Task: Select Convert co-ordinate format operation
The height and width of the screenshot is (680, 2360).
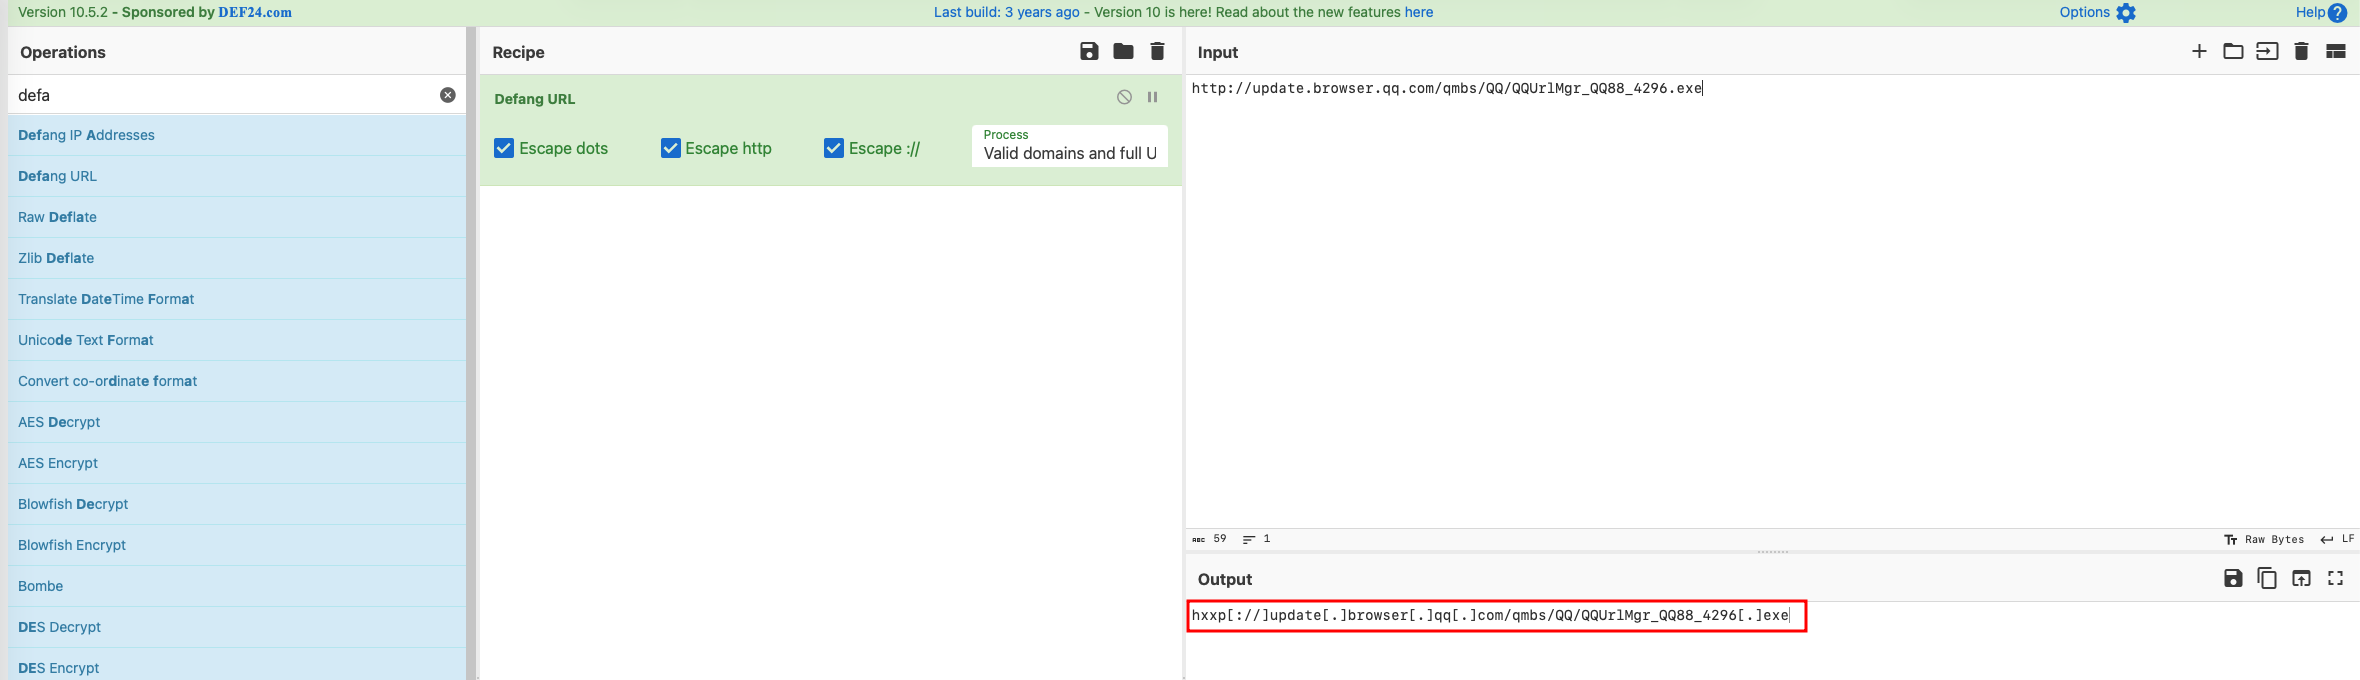Action: (237, 381)
